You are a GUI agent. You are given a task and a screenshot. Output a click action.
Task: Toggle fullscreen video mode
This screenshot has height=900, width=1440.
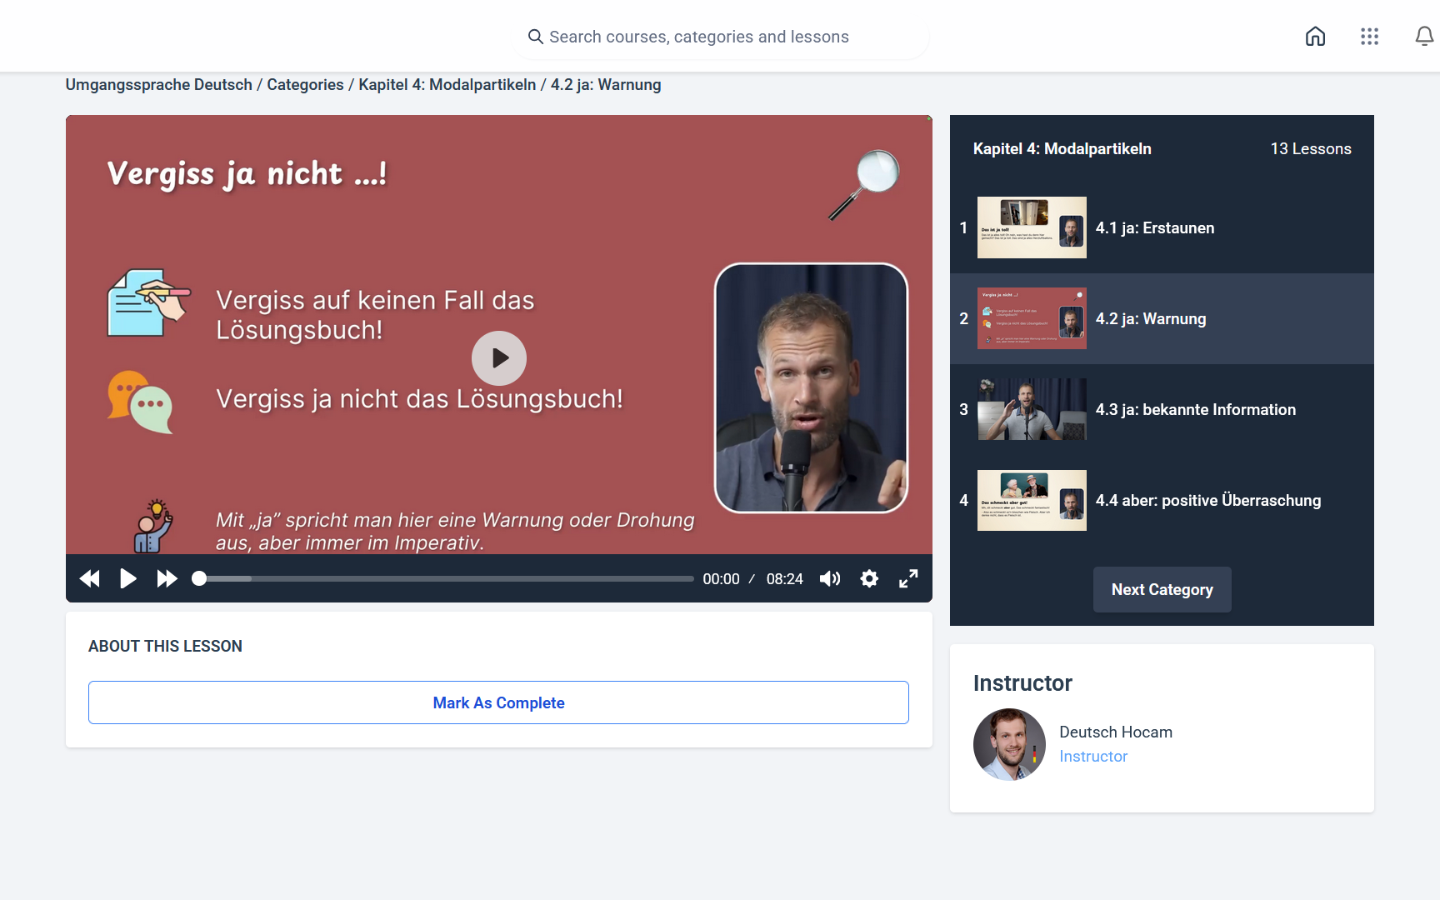click(908, 579)
